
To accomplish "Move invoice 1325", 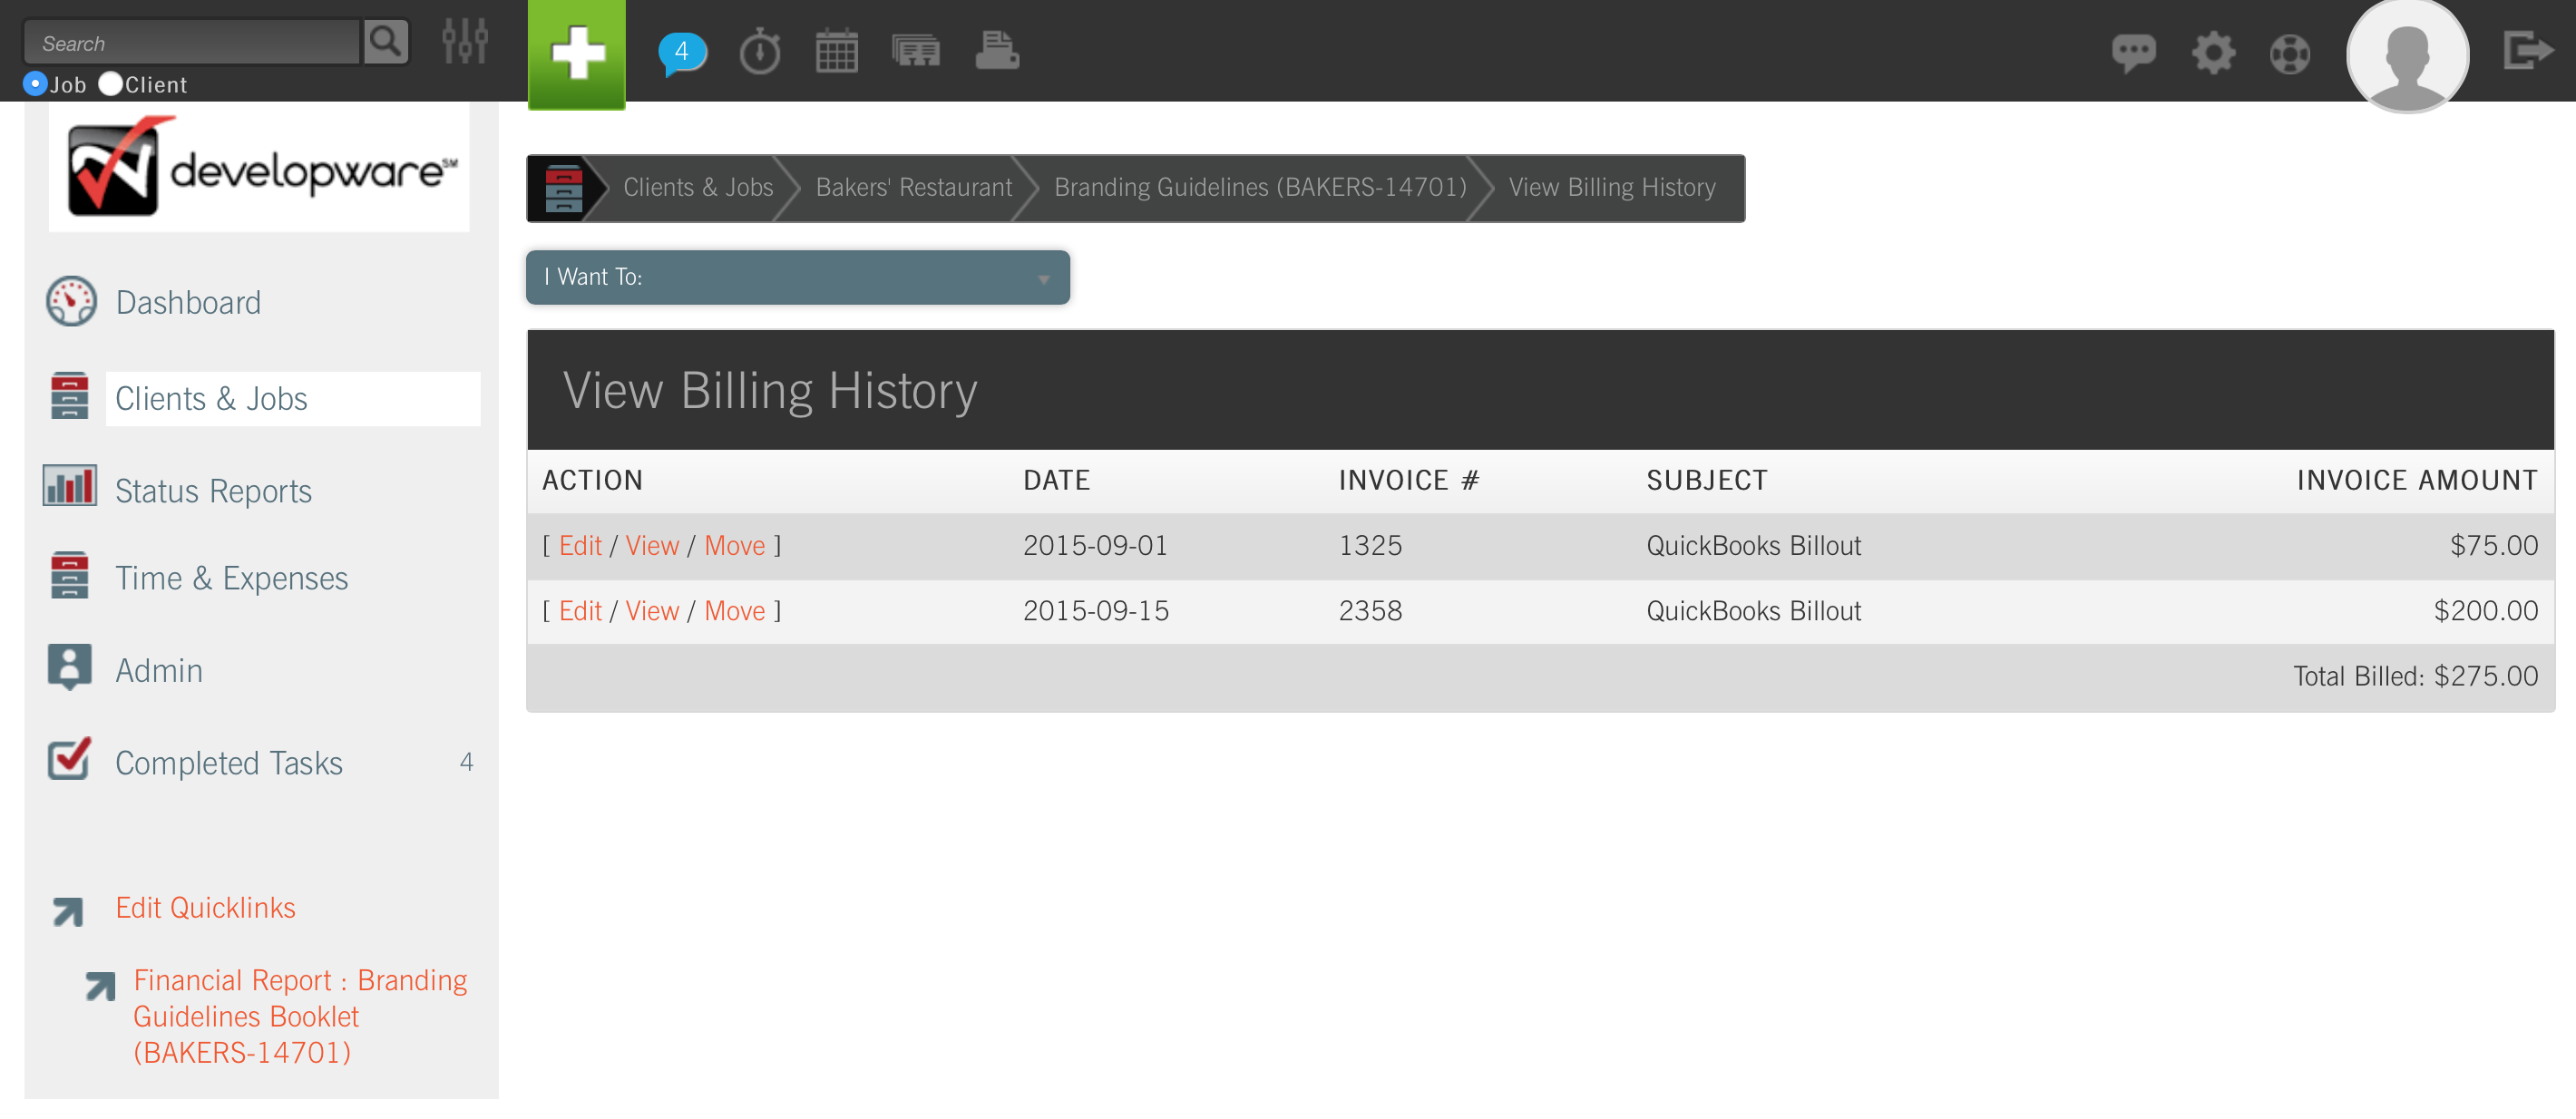I will point(734,545).
